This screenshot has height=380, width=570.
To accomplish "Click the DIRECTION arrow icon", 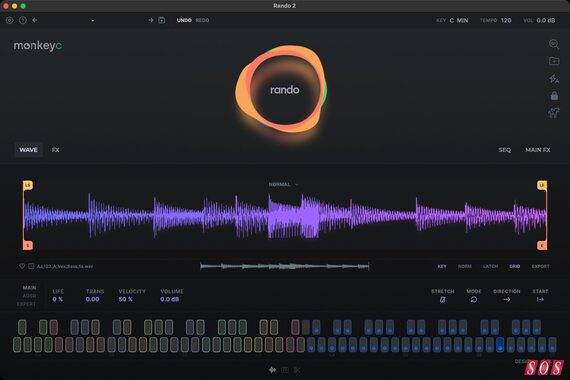I will tap(507, 300).
